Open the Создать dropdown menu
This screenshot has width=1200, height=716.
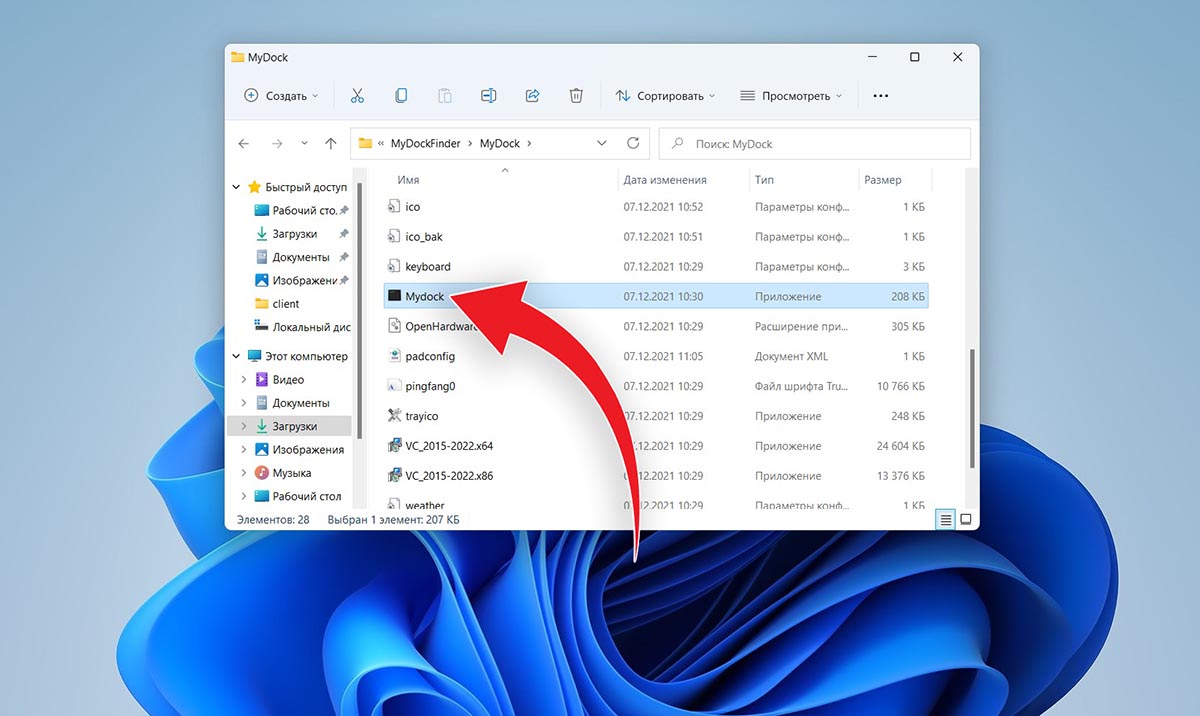(281, 96)
